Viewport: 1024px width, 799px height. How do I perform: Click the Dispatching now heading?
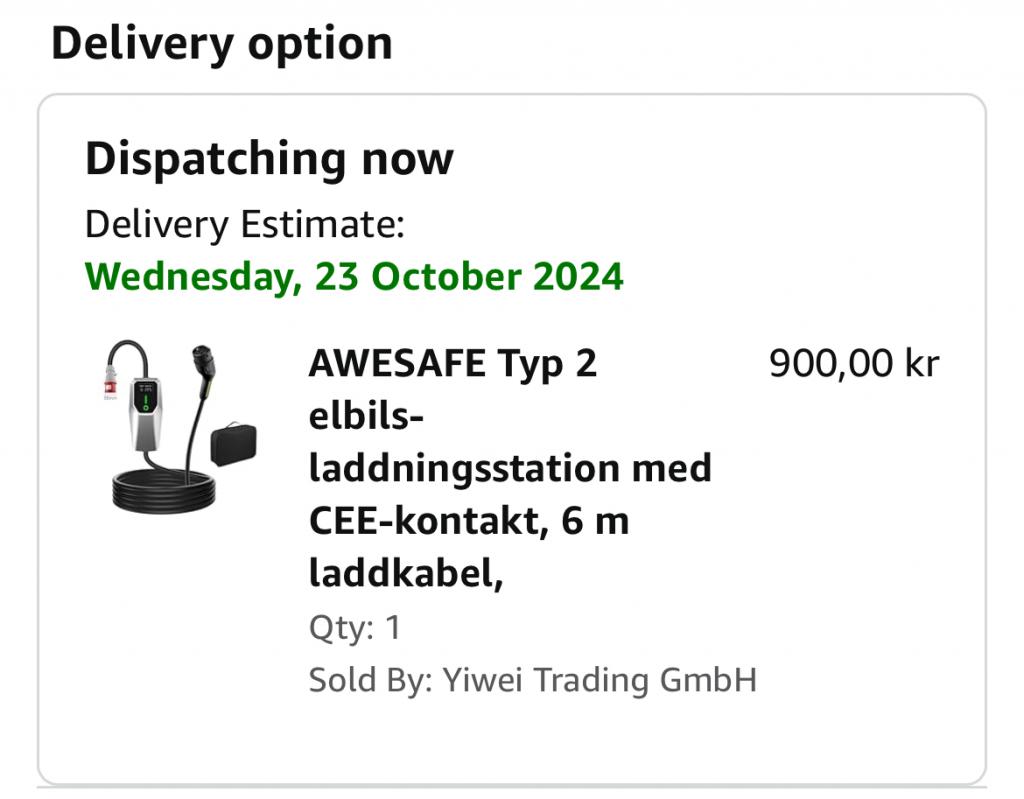[x=269, y=159]
